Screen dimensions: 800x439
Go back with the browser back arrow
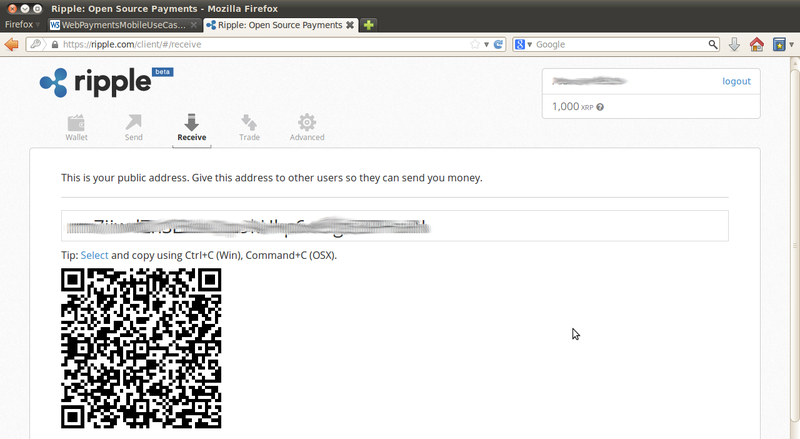11,44
